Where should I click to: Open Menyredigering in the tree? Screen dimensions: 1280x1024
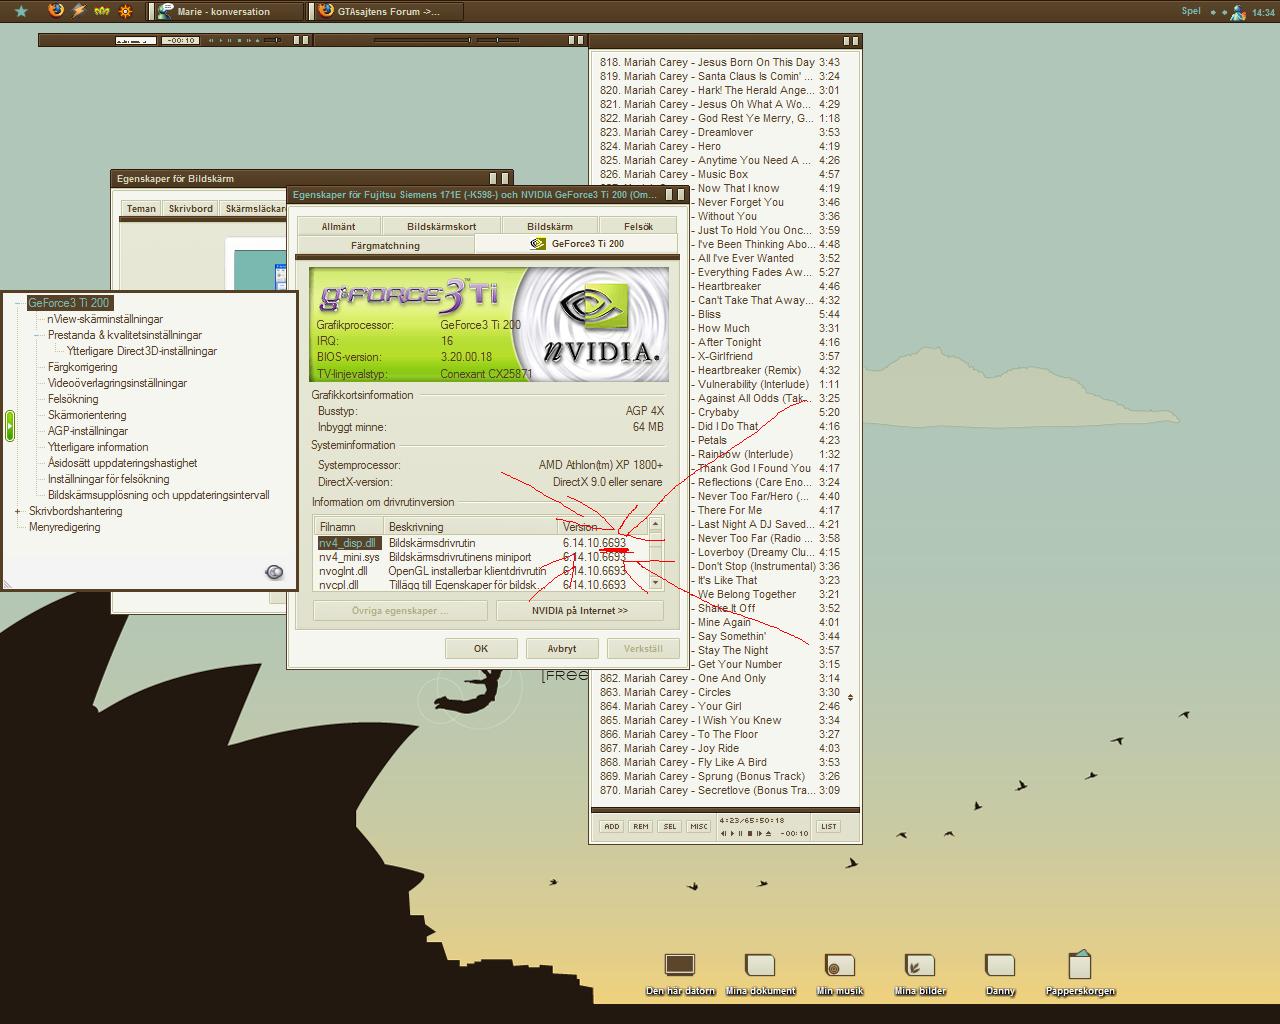point(64,527)
